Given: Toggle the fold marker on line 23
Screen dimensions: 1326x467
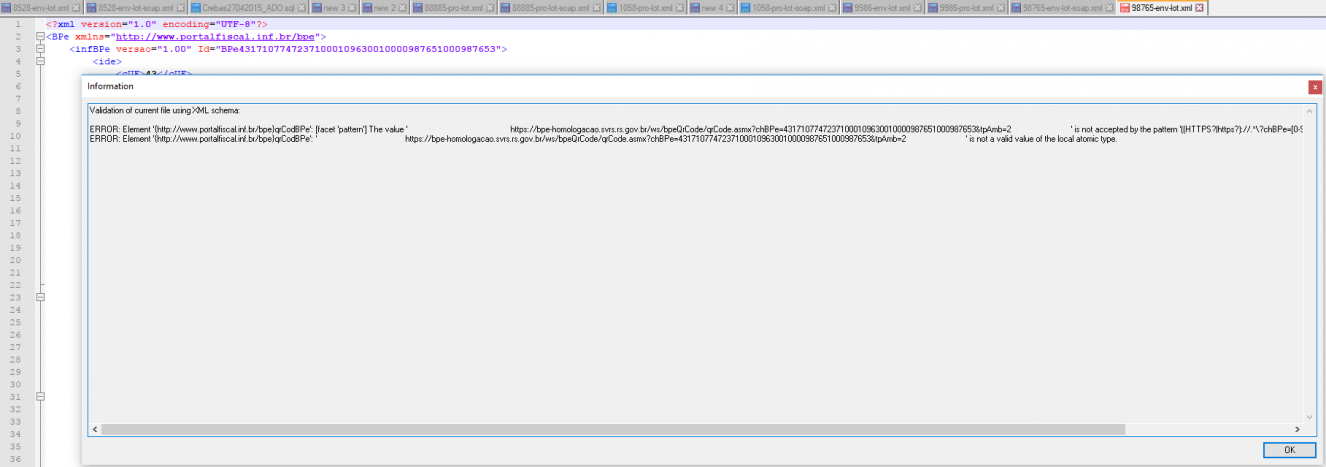Looking at the screenshot, I should point(40,297).
